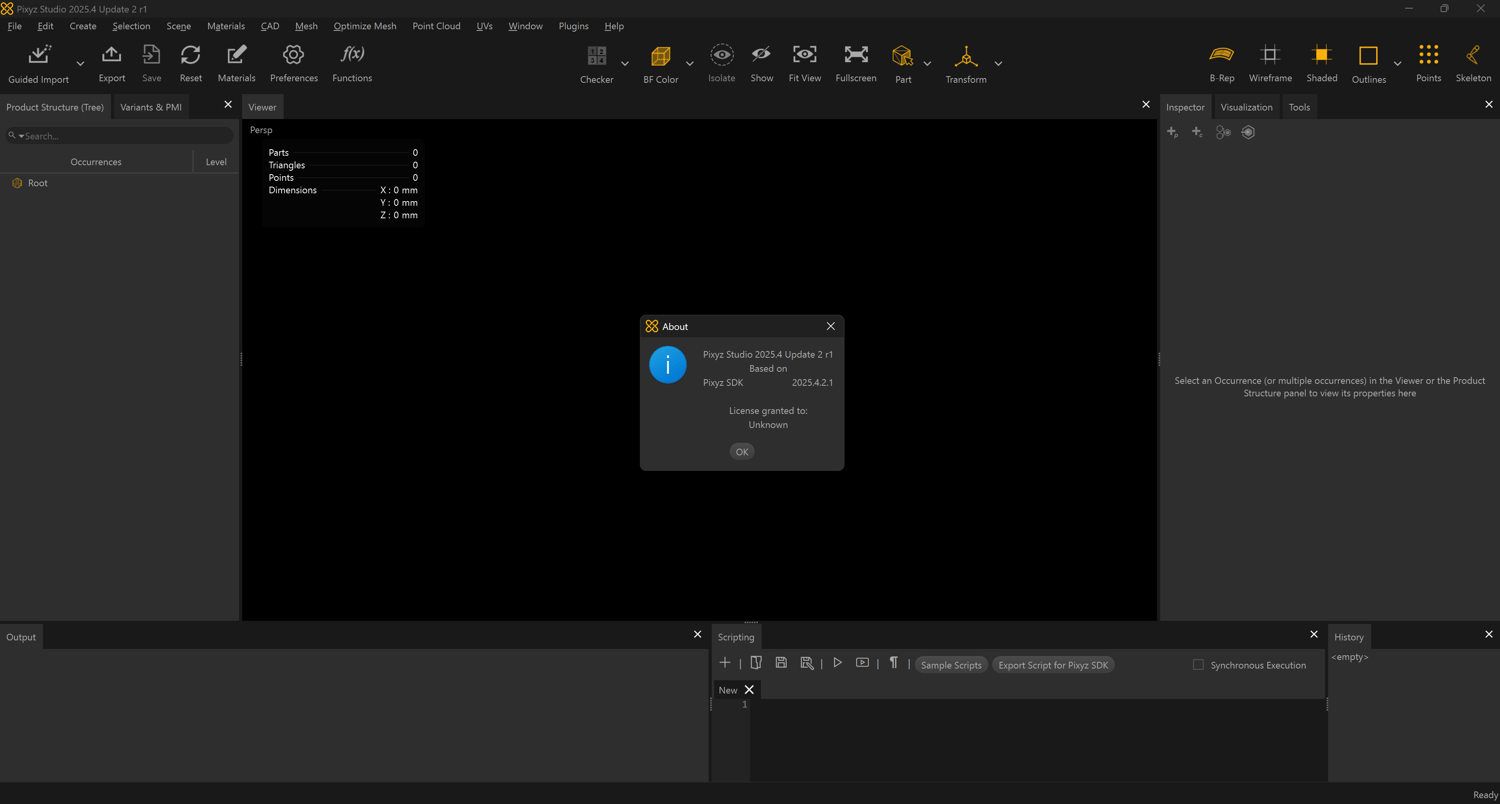This screenshot has width=1500, height=804.
Task: Expand the Transform dropdown arrow
Action: (x=998, y=64)
